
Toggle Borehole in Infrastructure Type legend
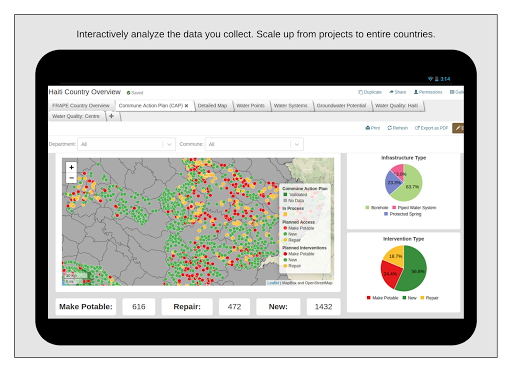tap(377, 208)
